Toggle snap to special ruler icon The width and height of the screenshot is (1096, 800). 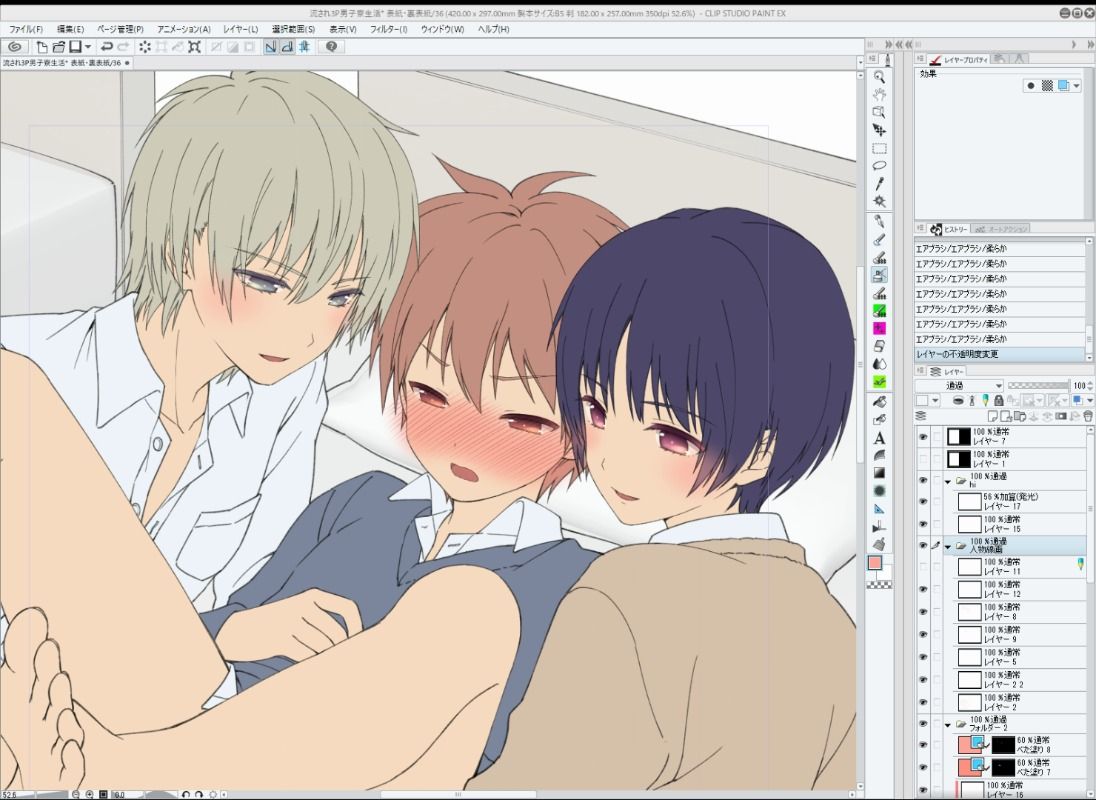(x=287, y=47)
